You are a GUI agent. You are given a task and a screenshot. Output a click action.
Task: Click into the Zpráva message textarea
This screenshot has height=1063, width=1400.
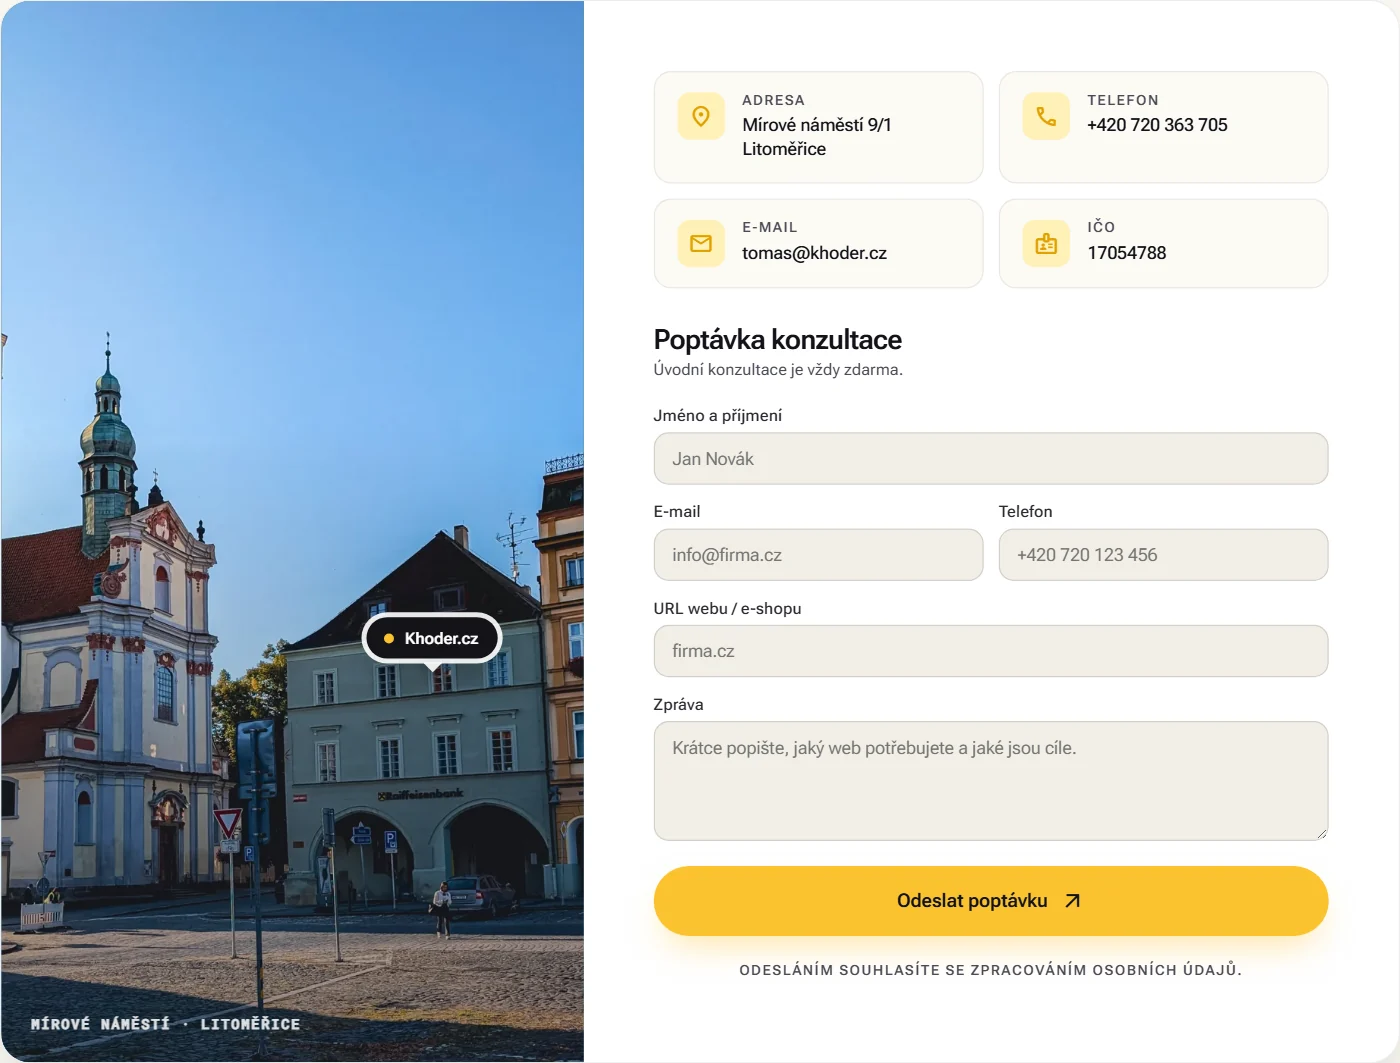991,781
